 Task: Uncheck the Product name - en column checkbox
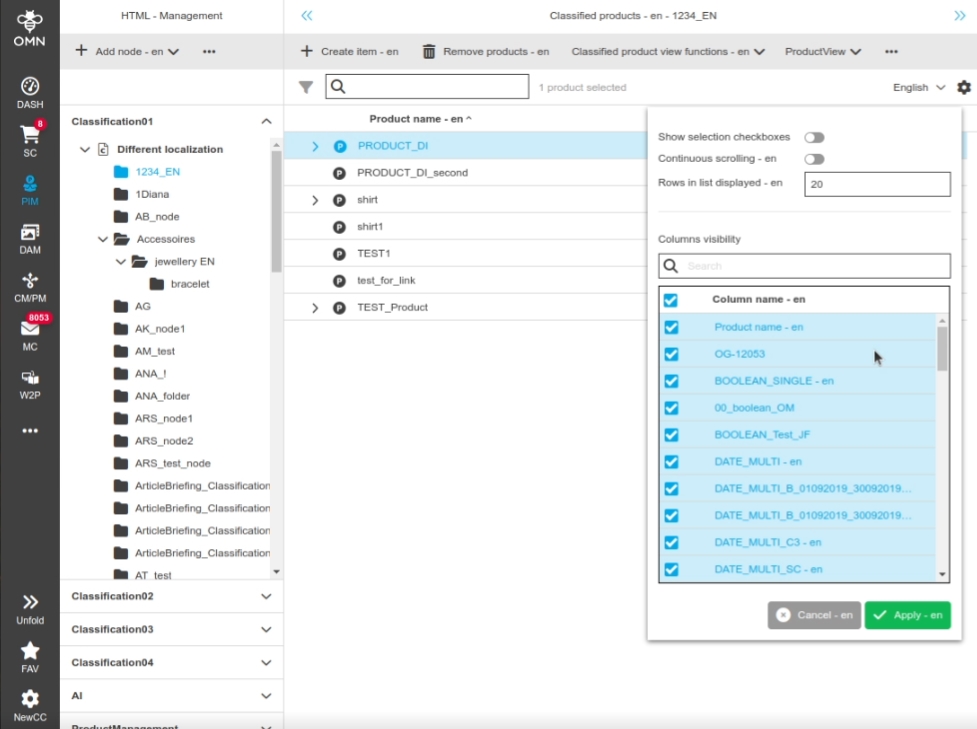click(x=671, y=327)
